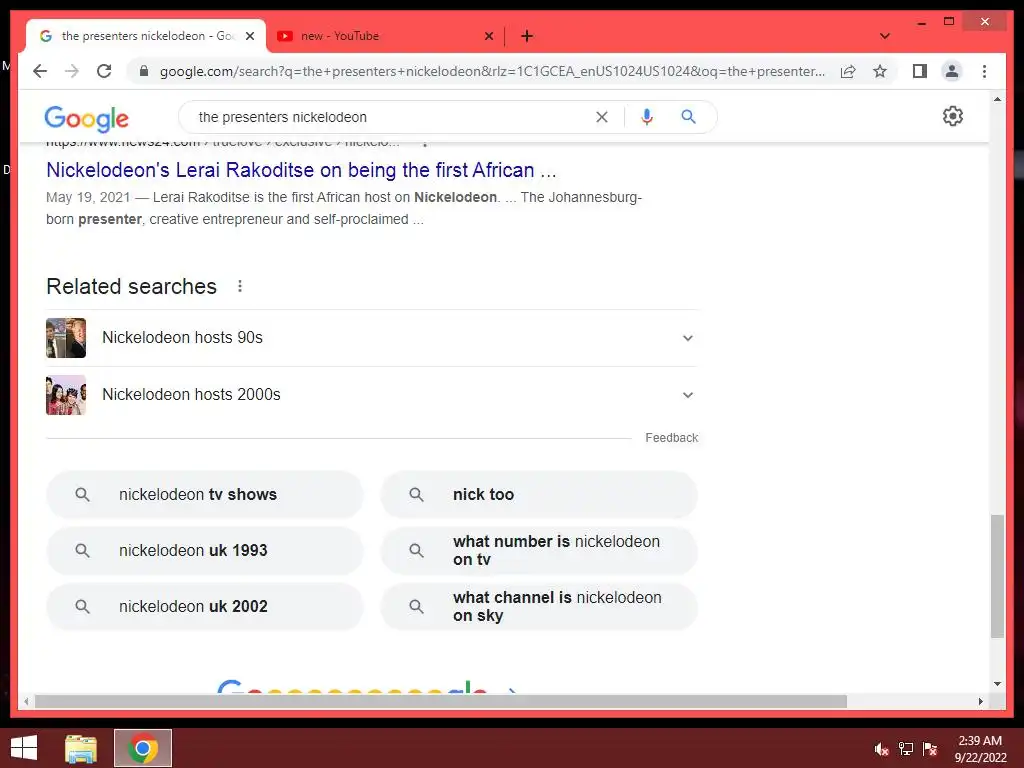1024x768 pixels.
Task: Click the padlock site info icon
Action: click(144, 71)
